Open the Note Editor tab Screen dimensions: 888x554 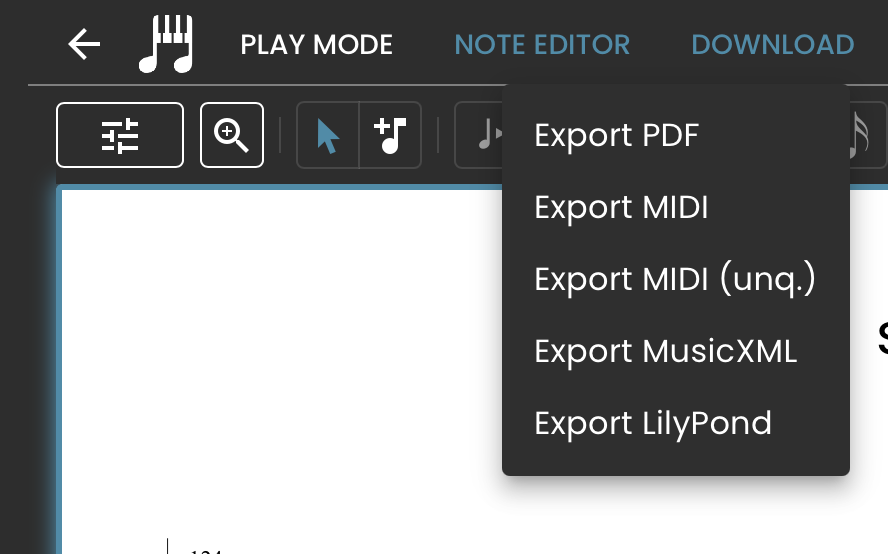coord(542,45)
